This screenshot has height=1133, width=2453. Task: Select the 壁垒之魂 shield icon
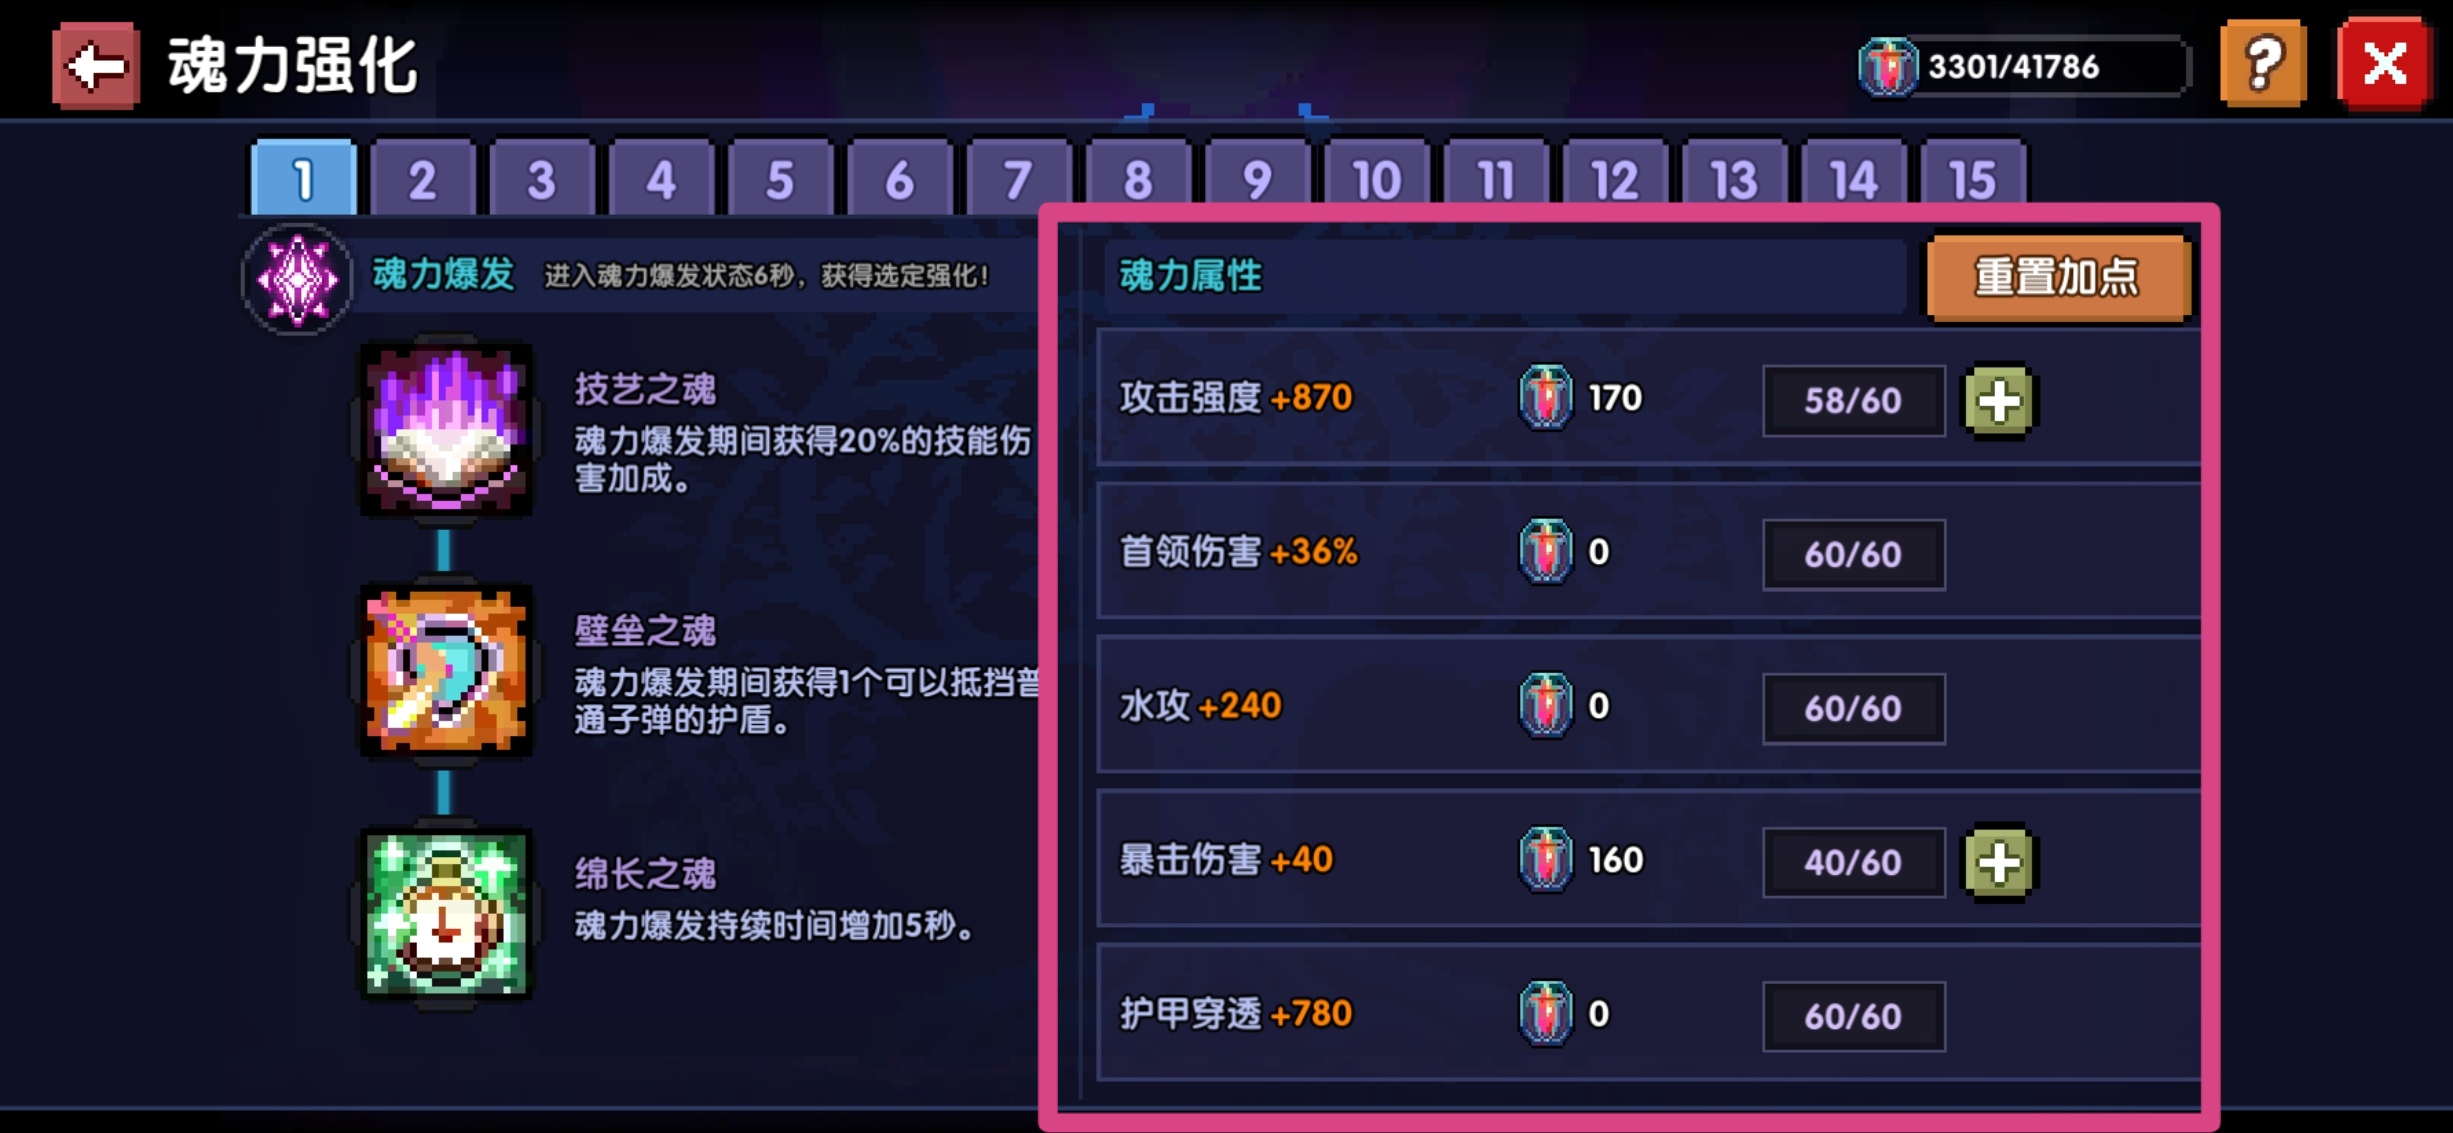tap(446, 670)
